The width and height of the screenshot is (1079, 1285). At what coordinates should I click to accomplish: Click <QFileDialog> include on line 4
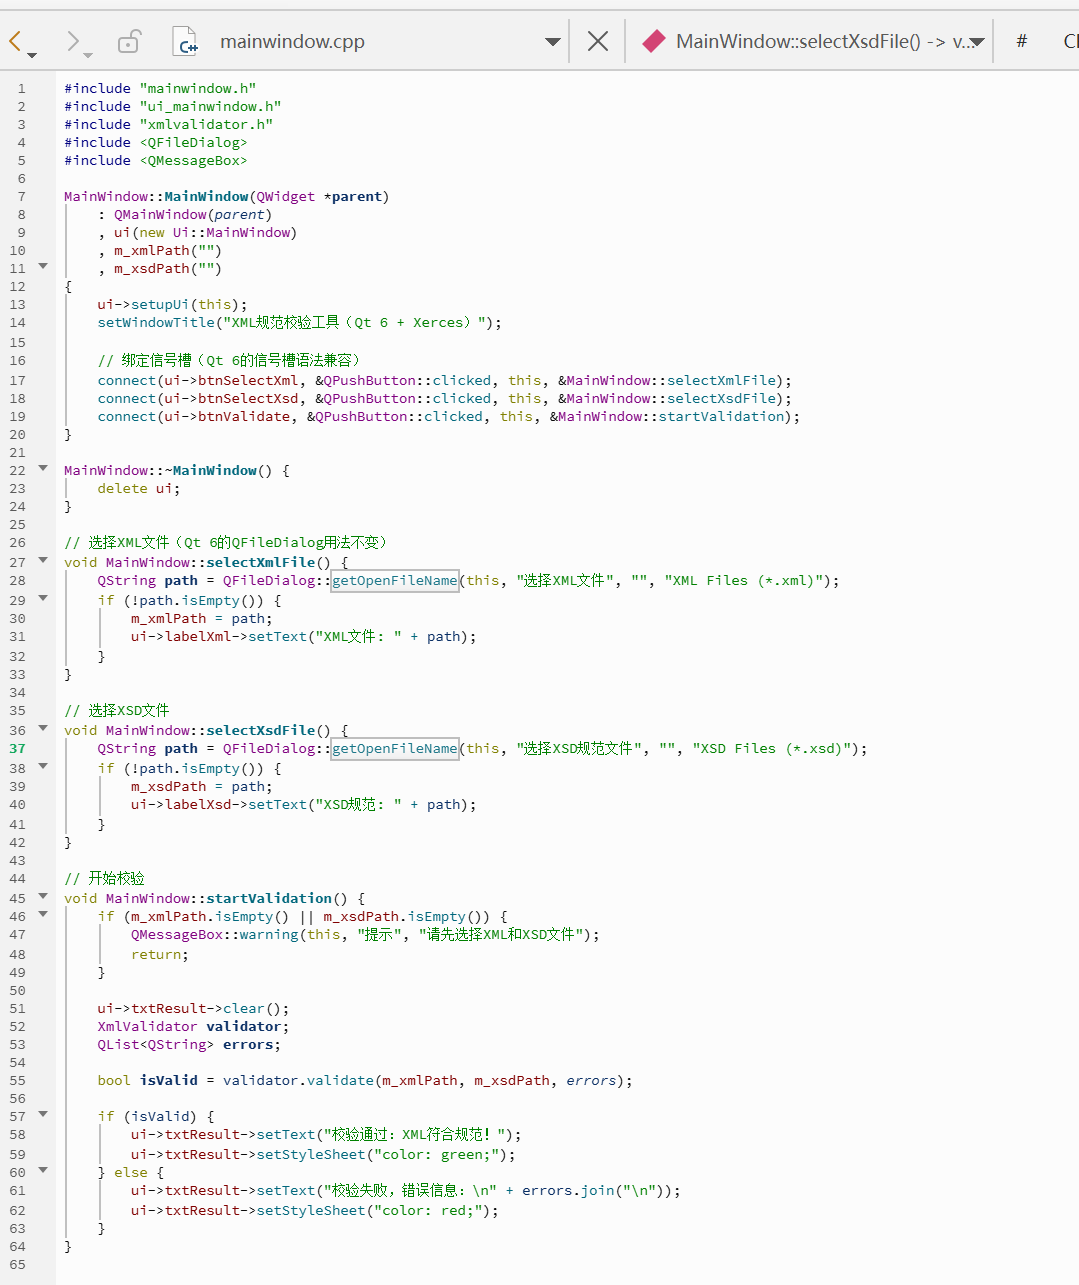pos(194,142)
